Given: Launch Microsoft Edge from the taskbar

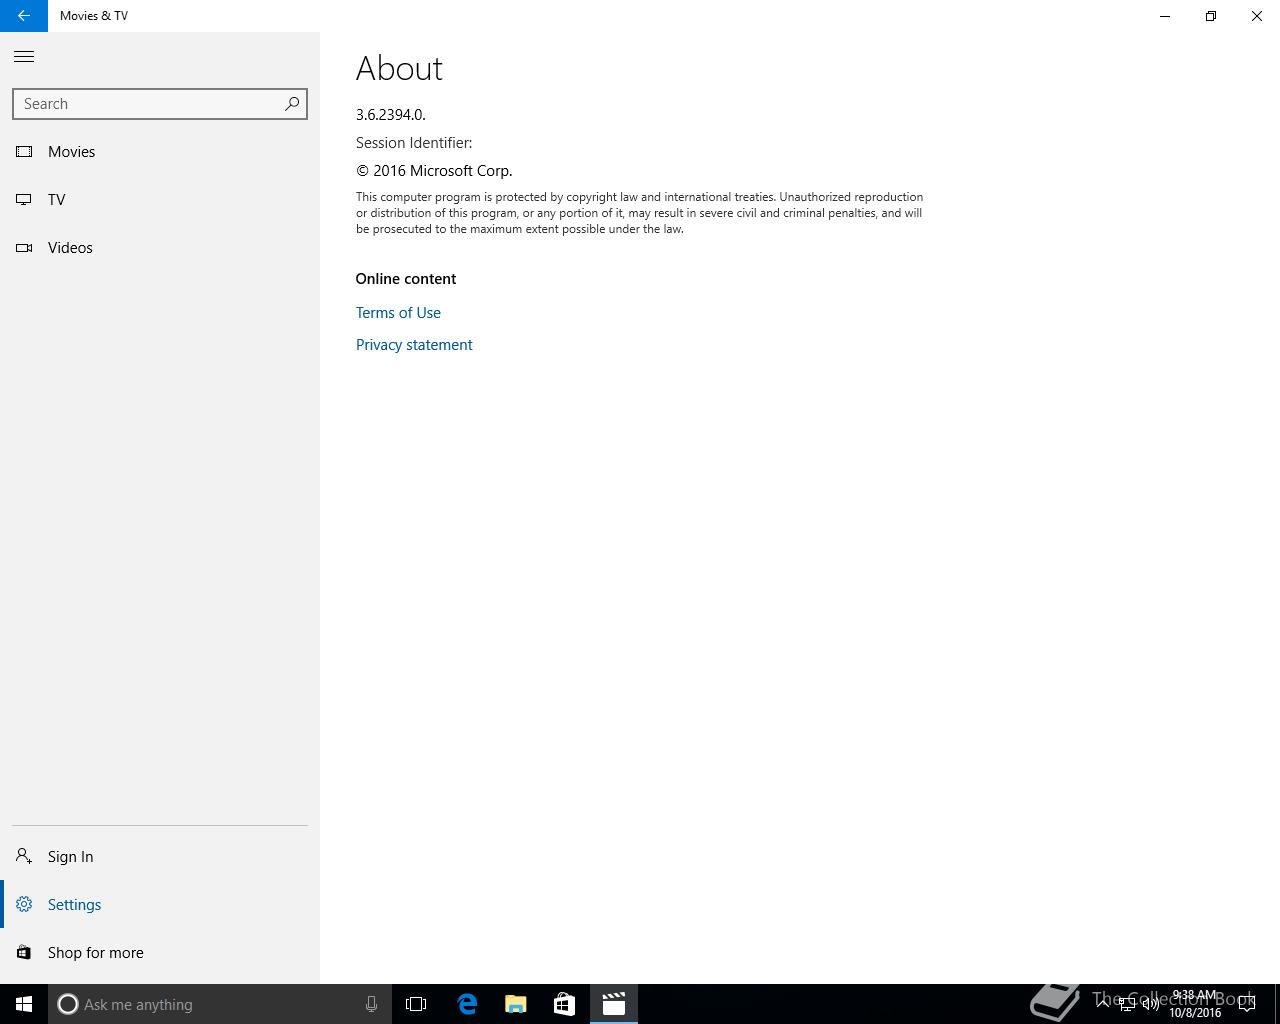Looking at the screenshot, I should pos(467,1004).
